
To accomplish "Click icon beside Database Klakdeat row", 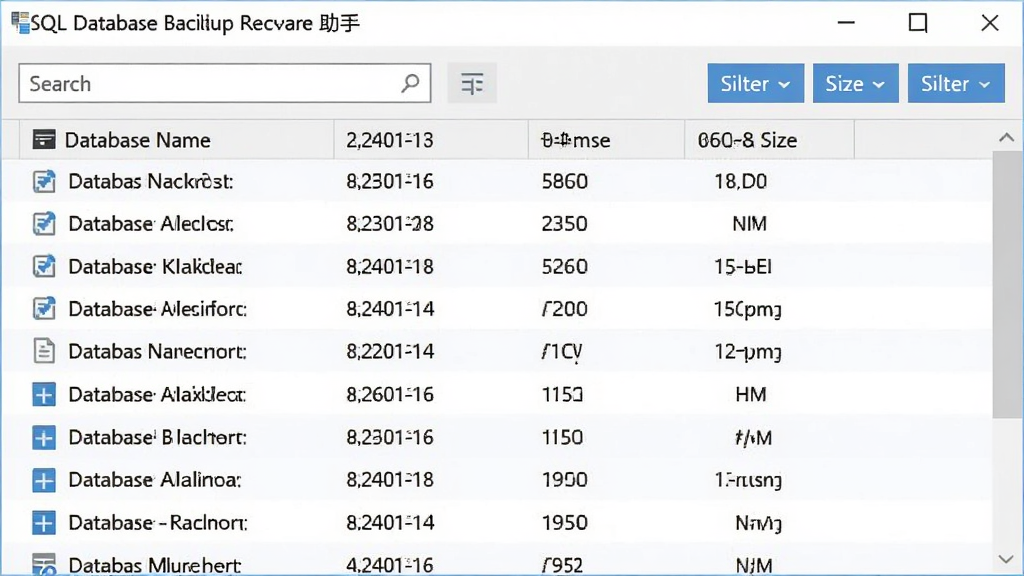I will (44, 266).
